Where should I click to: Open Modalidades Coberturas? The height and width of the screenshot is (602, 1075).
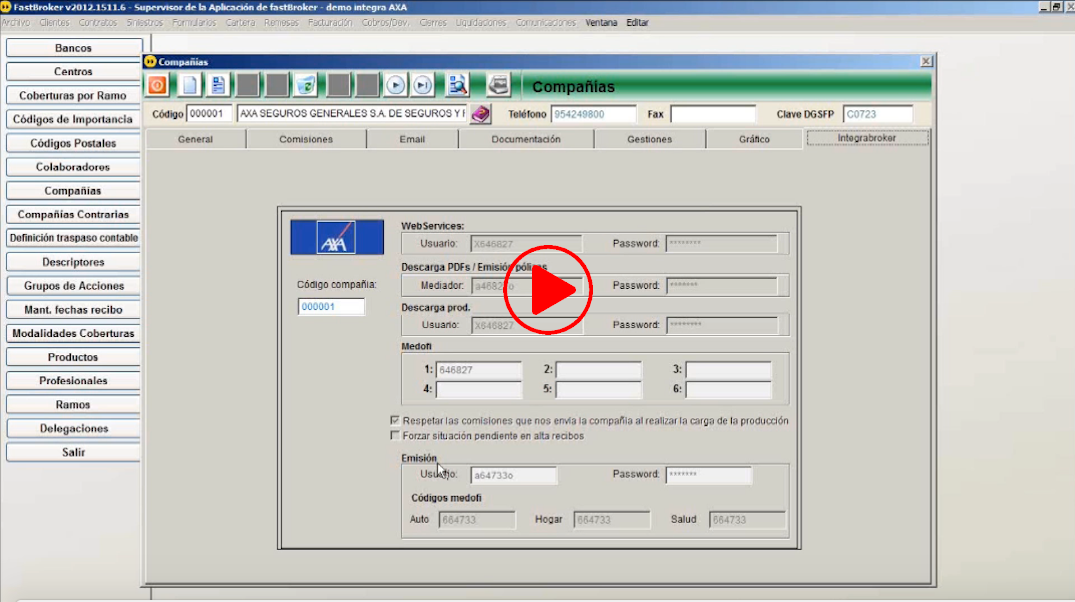click(73, 333)
